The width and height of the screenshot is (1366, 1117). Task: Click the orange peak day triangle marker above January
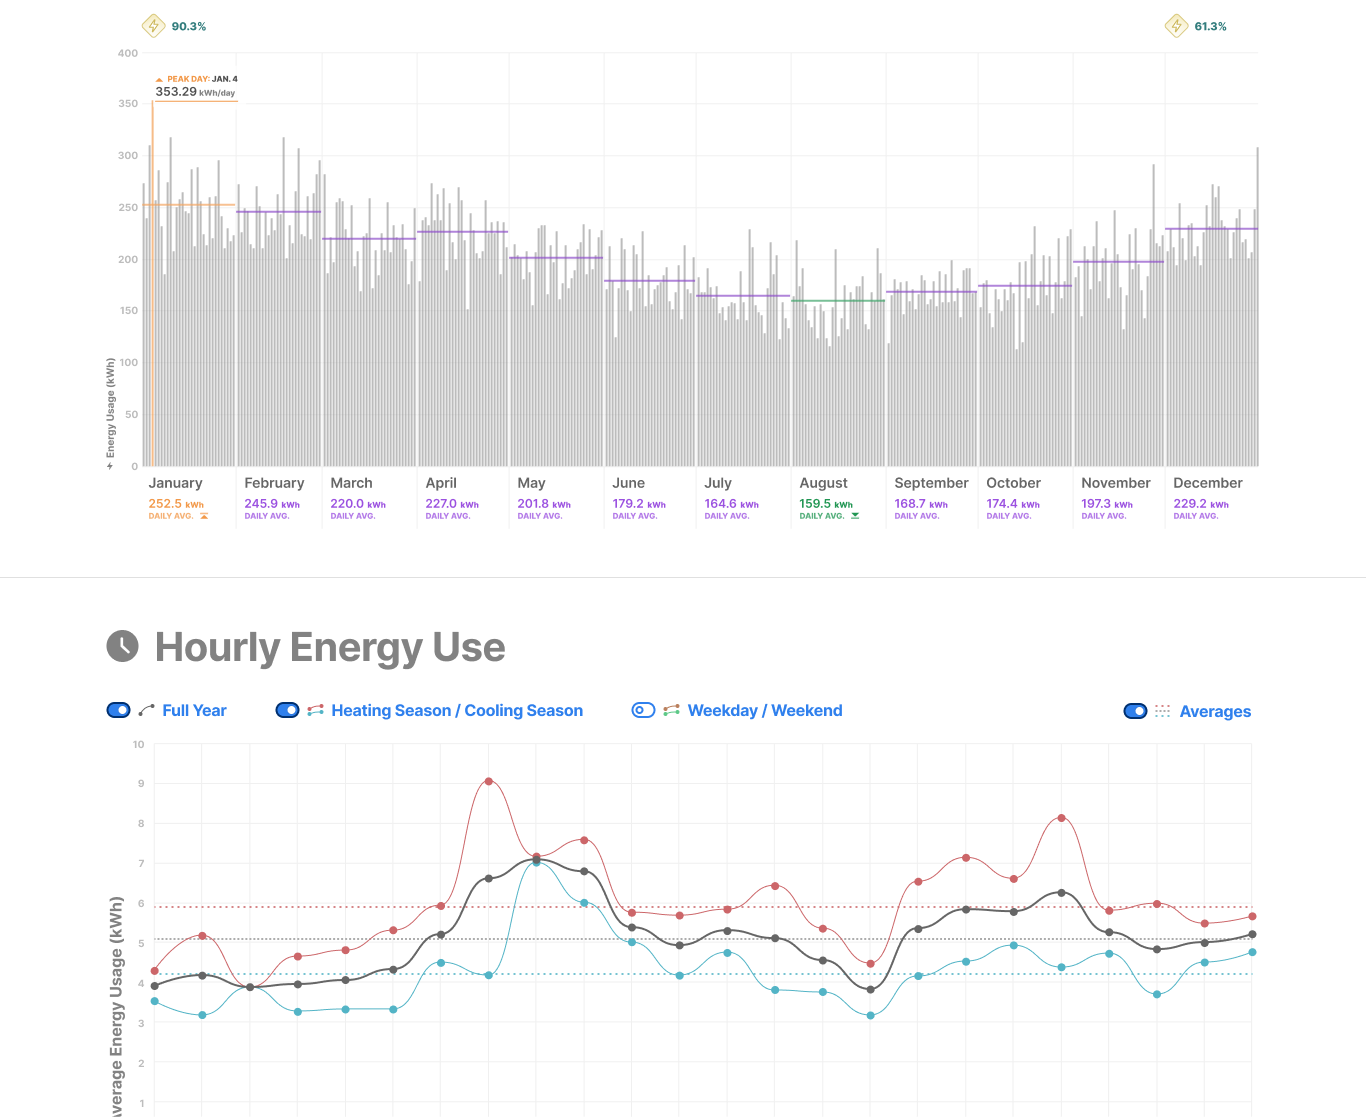159,78
